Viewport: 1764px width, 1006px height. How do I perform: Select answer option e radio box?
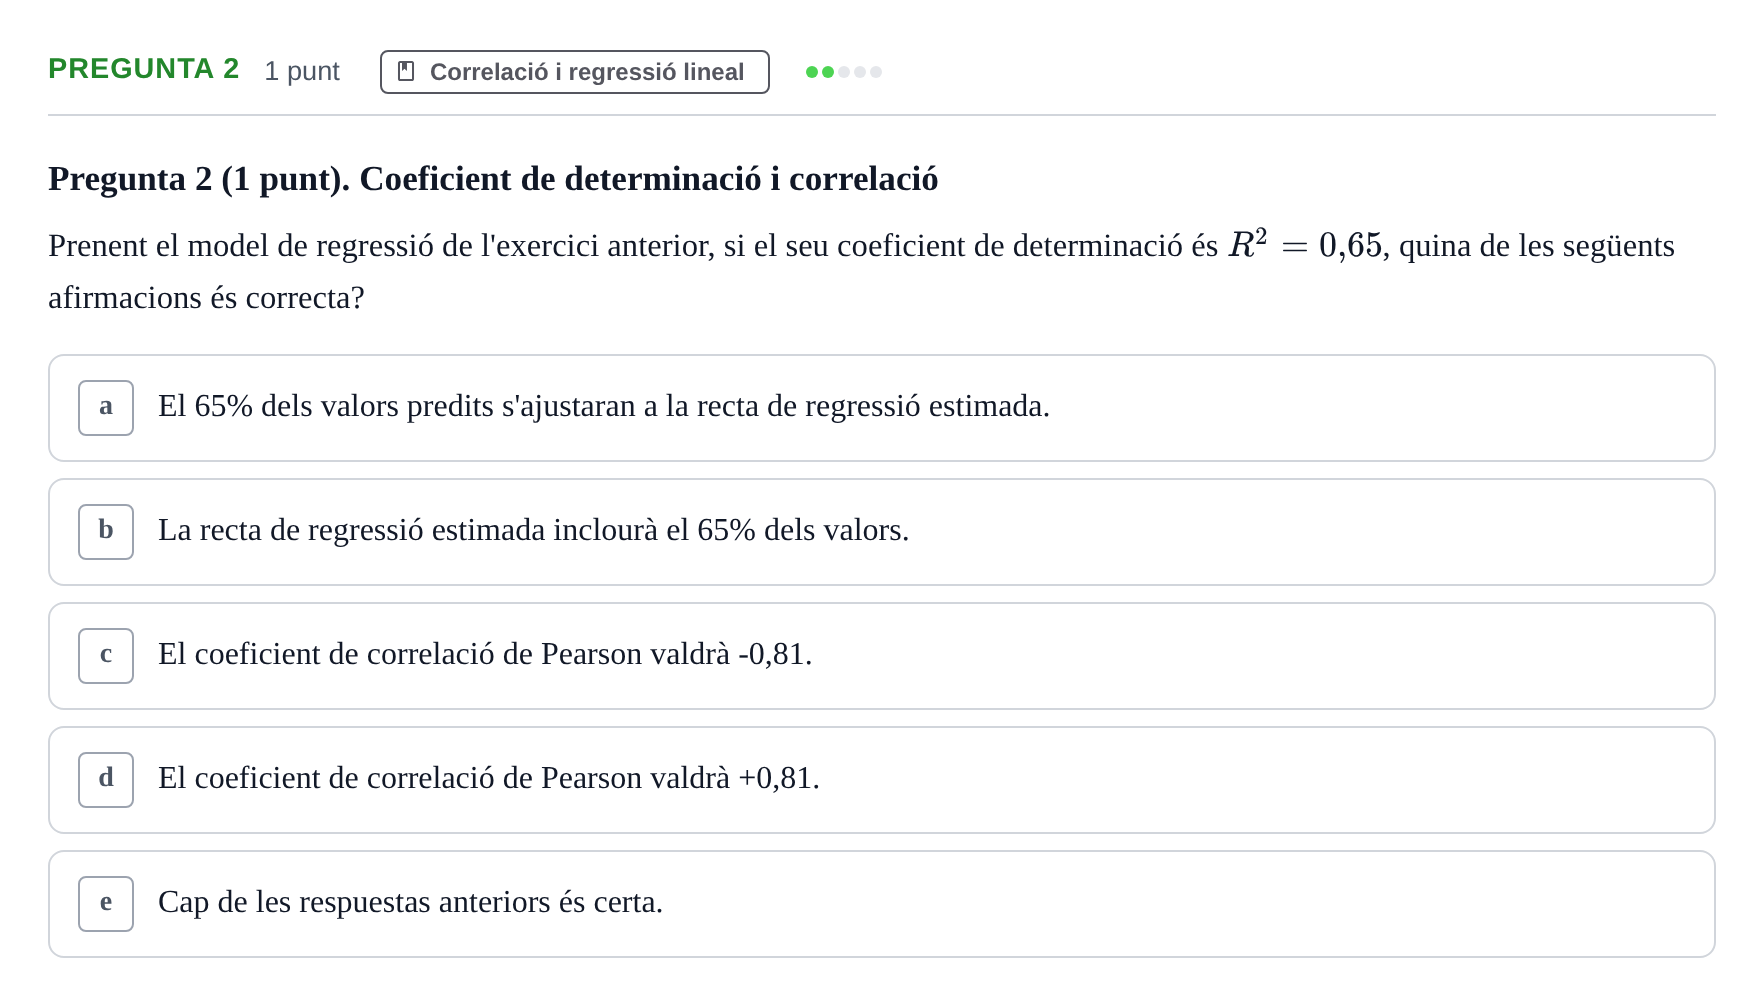coord(106,904)
